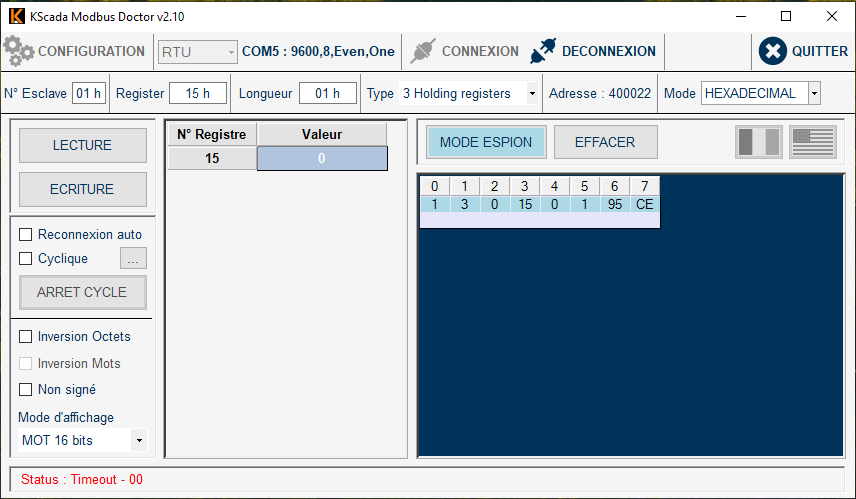
Task: Click the Connexion plug icon
Action: coord(424,51)
